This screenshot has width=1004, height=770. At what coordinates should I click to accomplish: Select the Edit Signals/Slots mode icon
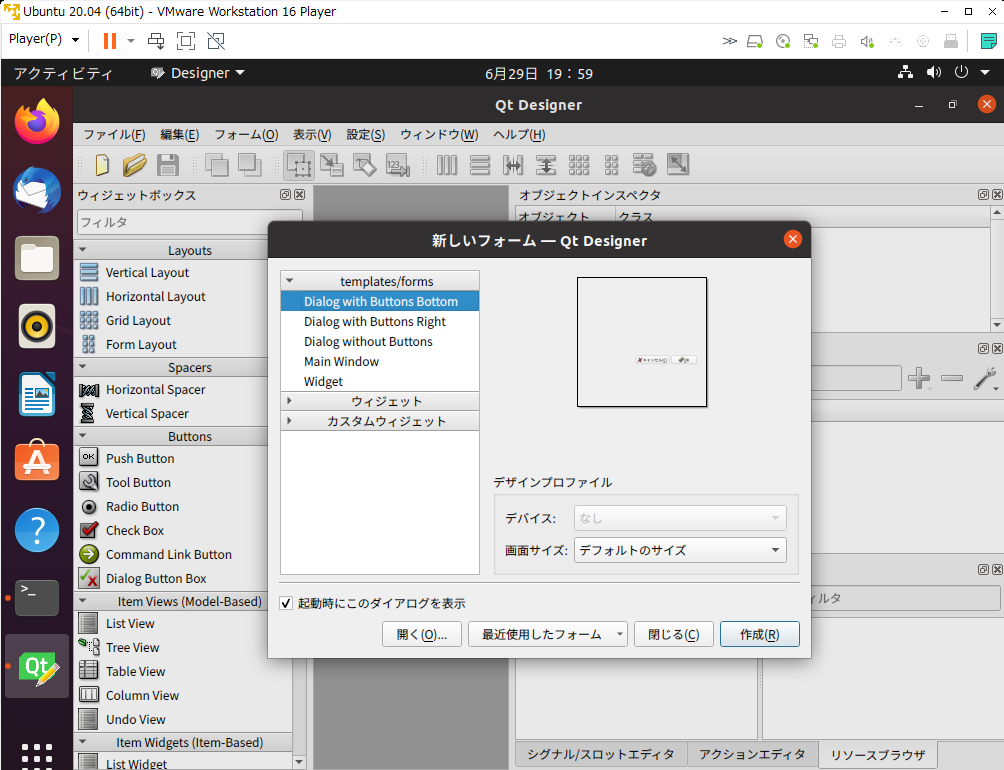click(x=332, y=165)
